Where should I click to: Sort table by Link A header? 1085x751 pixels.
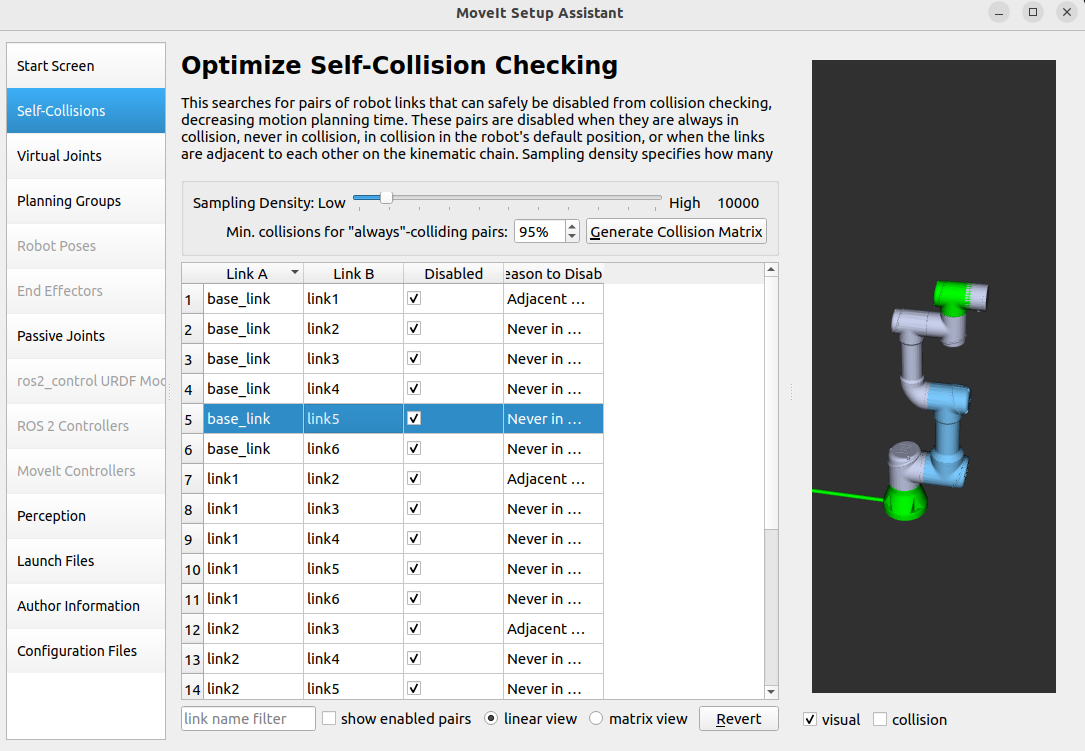tap(253, 273)
